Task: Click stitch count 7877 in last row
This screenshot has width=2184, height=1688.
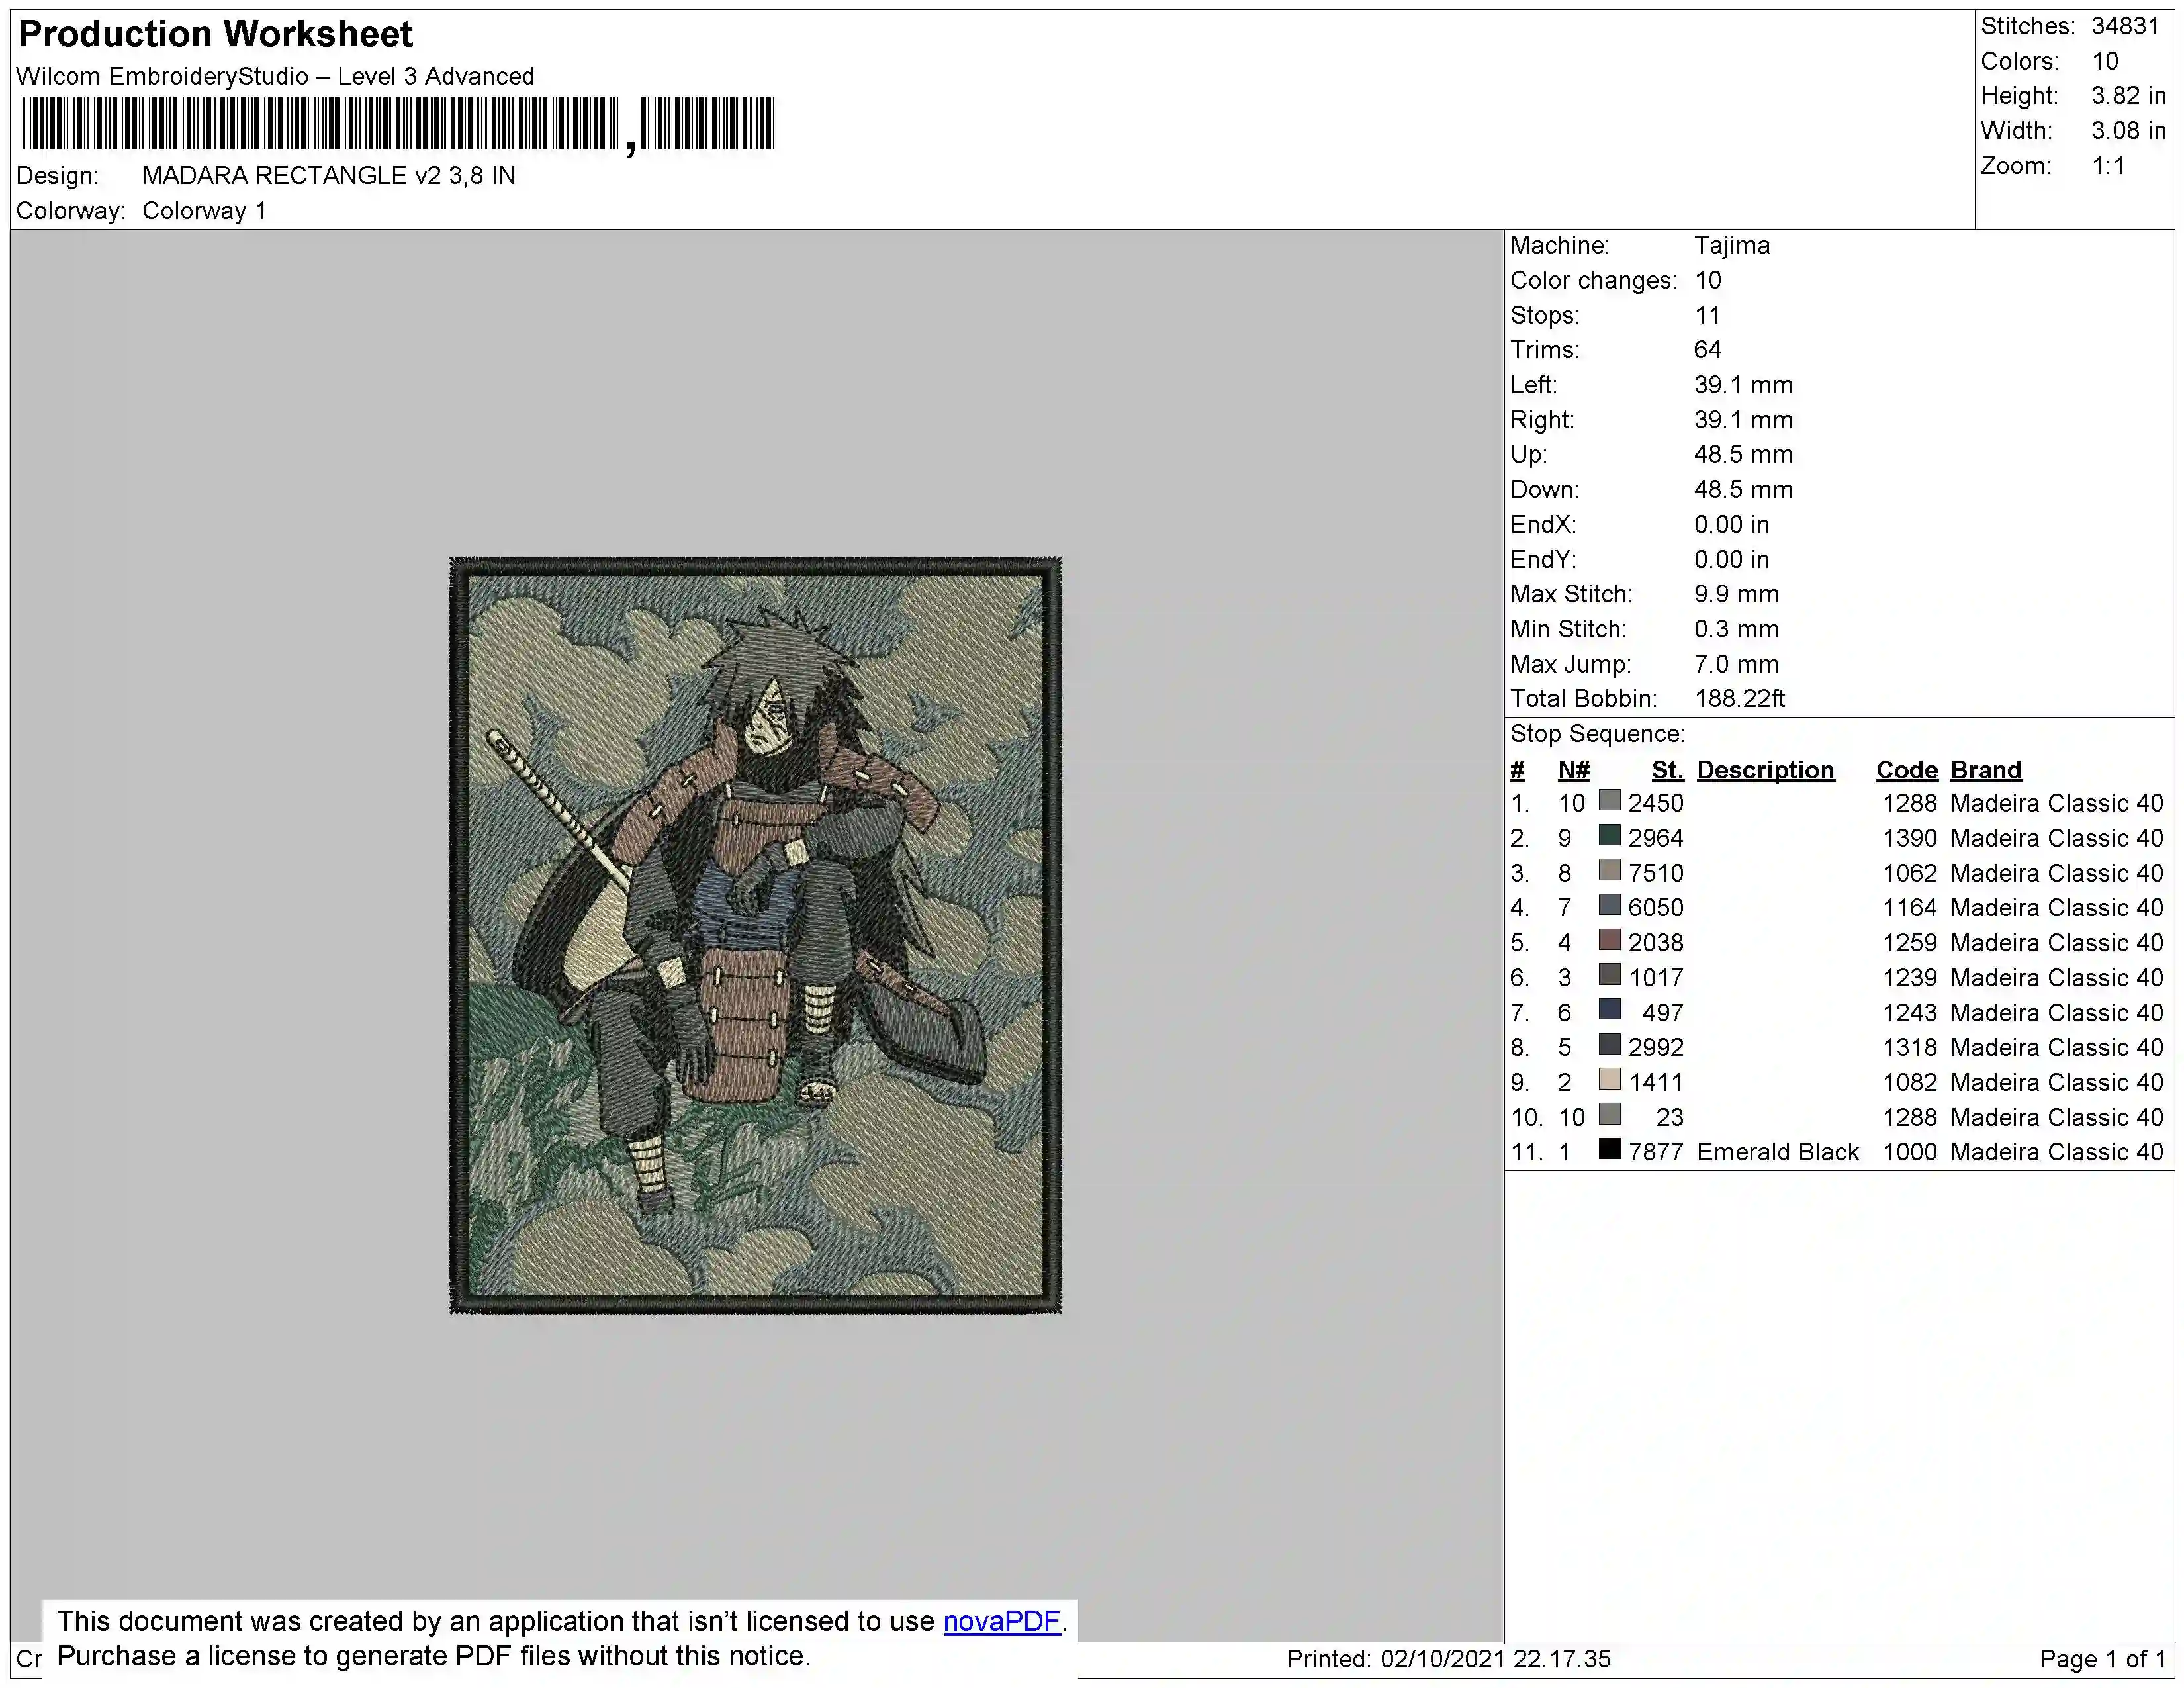Action: coord(1656,1152)
